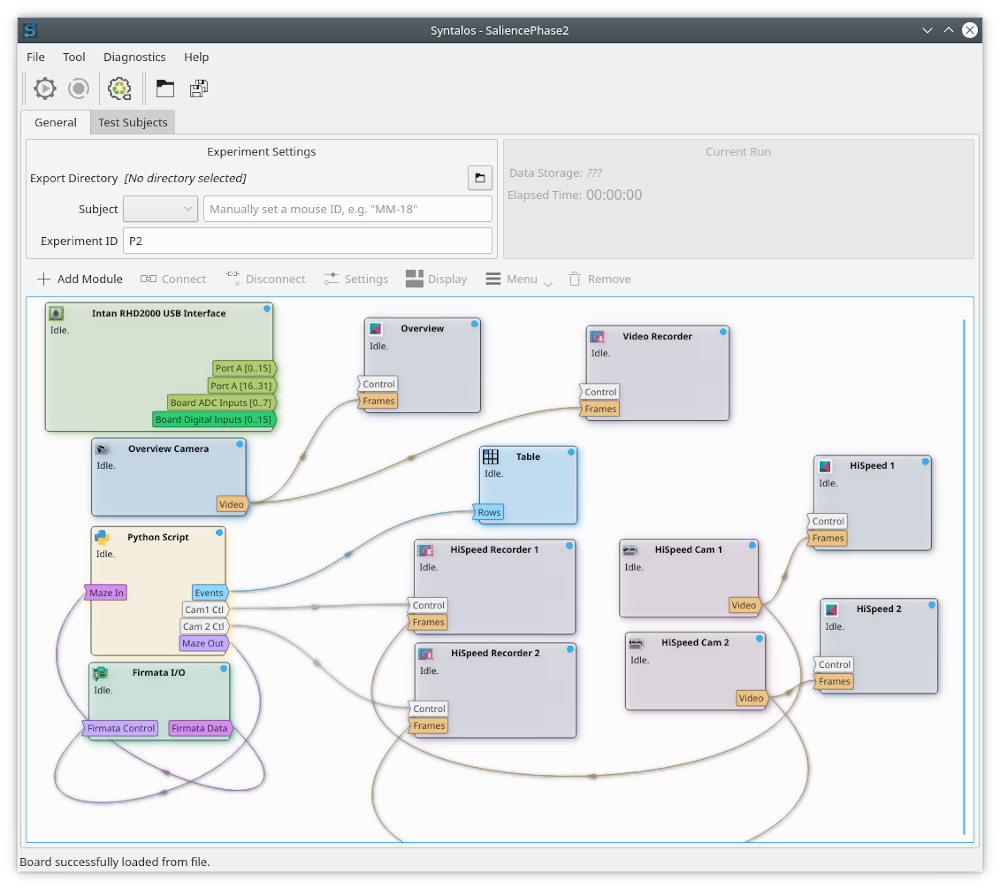Click the Overview Camera module's camera icon
The width and height of the screenshot is (1000, 889).
click(103, 449)
